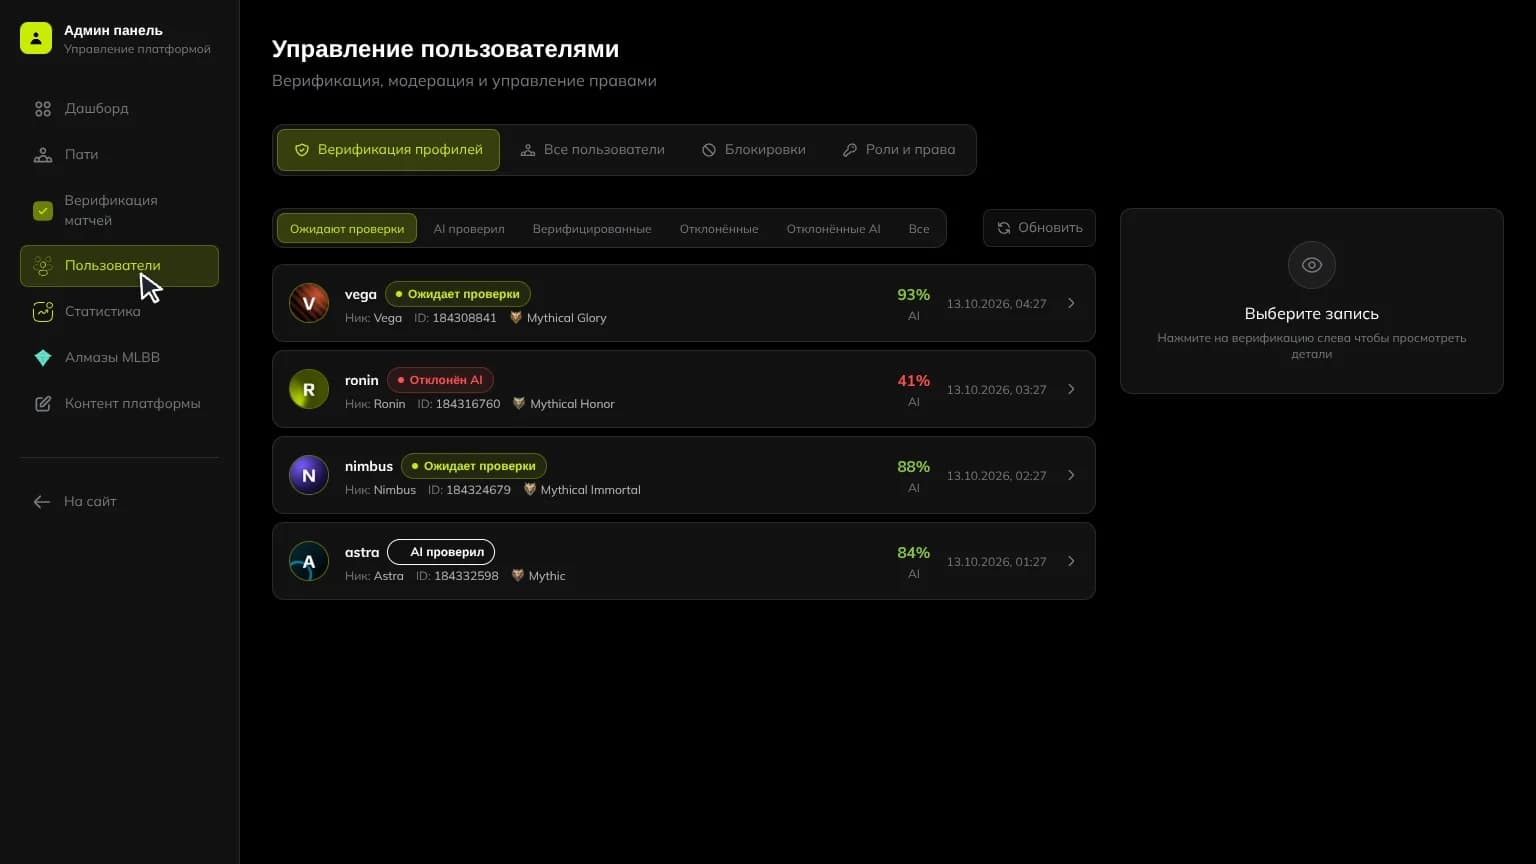Click nimbus's N avatar
Screen dimensions: 1536x864
click(309, 475)
